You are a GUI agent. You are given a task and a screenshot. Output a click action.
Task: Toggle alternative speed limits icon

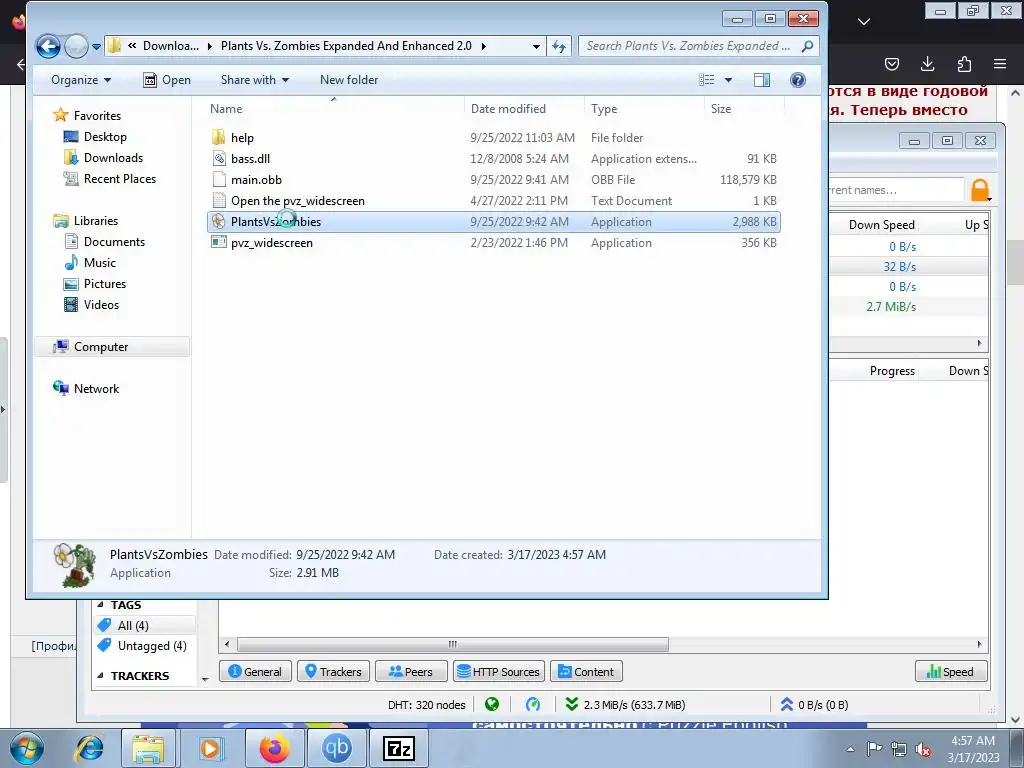pos(533,704)
